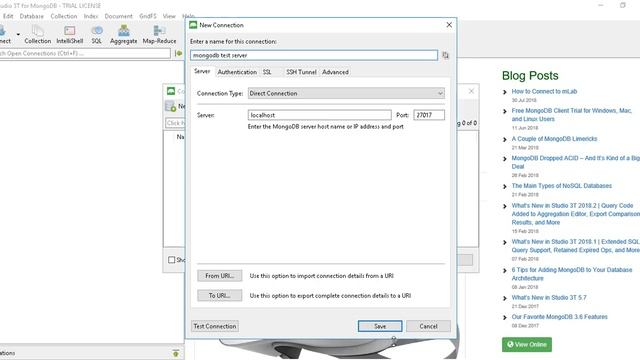
Task: Close the New Connection dialog
Action: pyautogui.click(x=449, y=25)
